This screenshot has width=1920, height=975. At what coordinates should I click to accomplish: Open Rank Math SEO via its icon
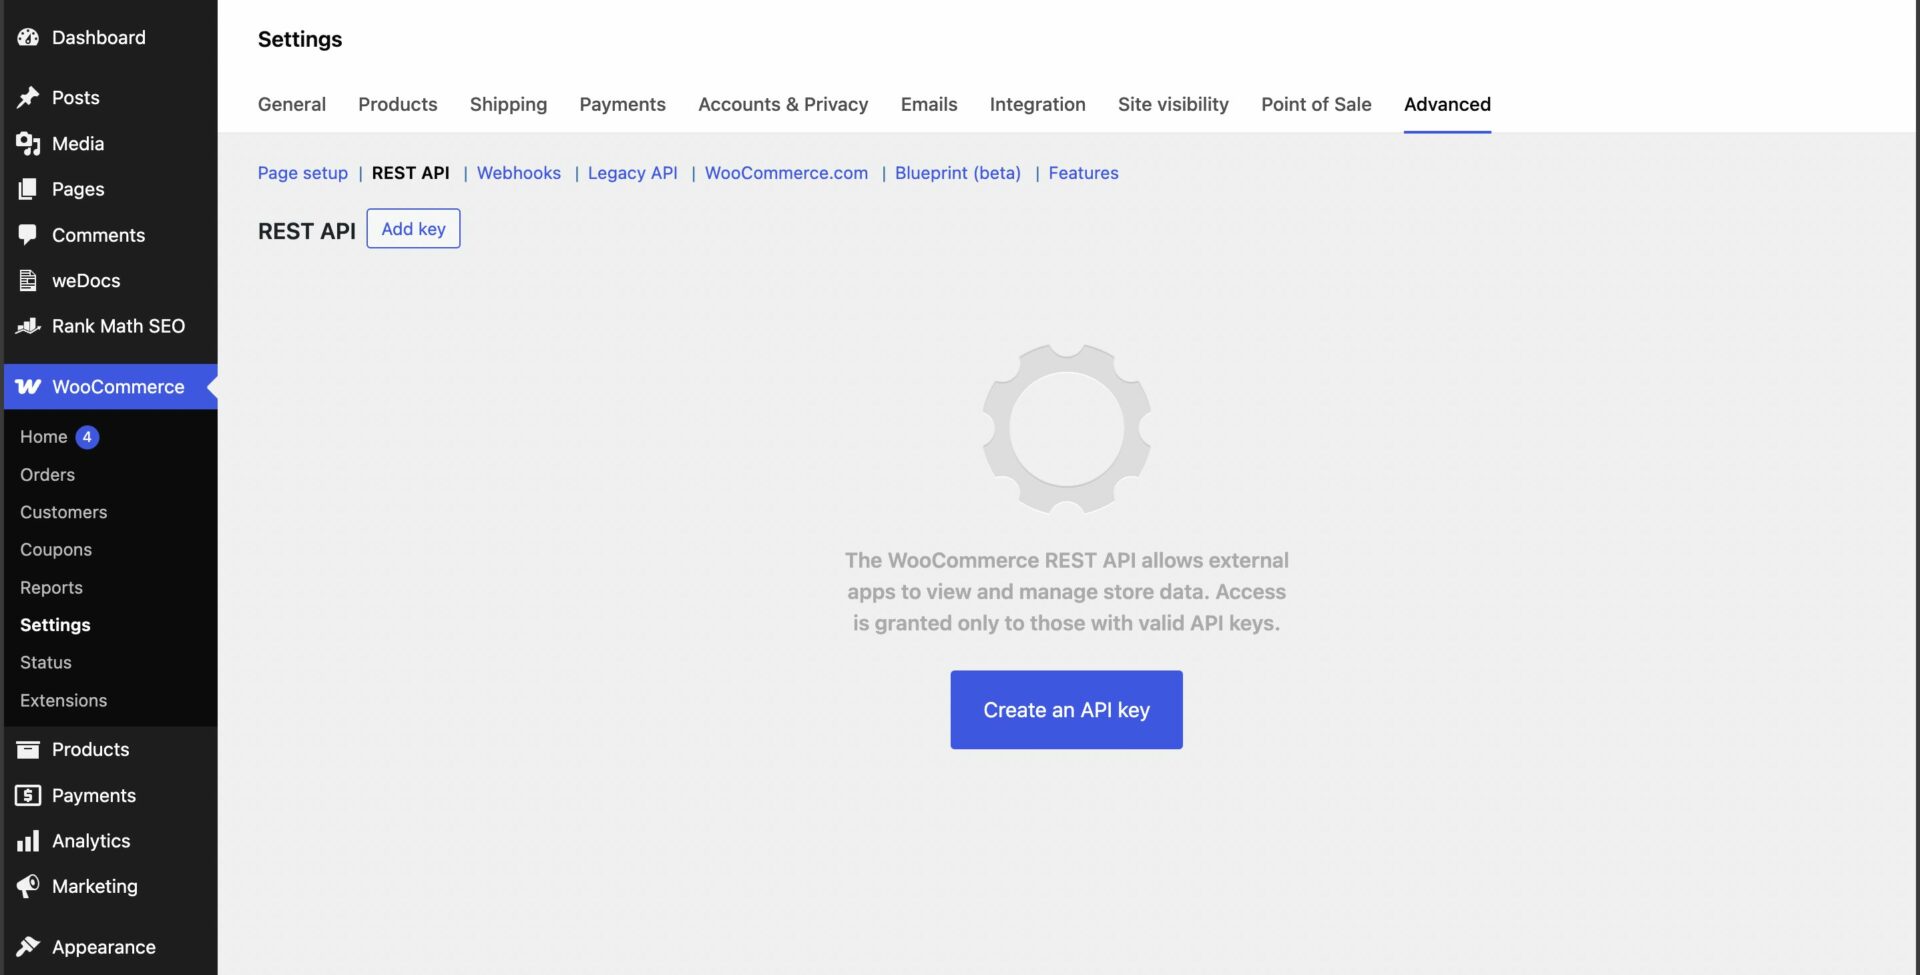29,326
